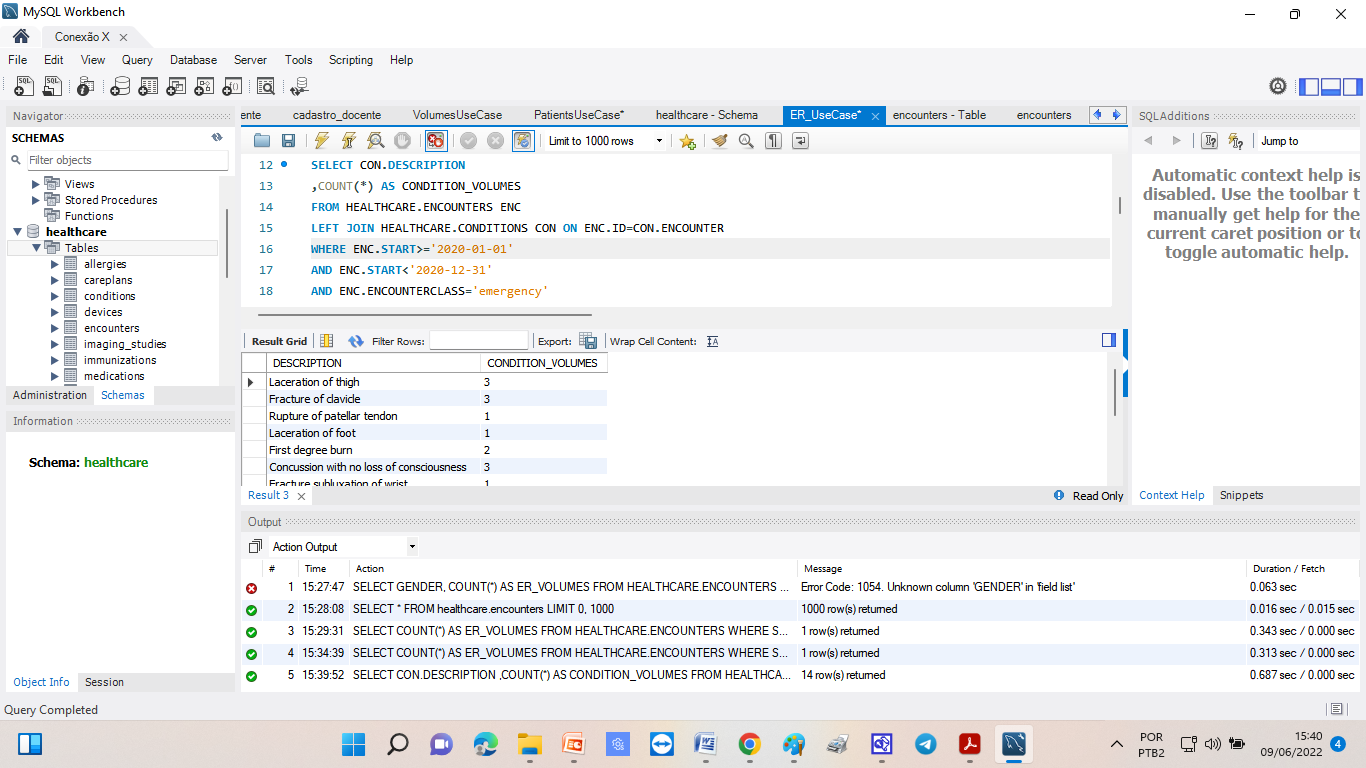The width and height of the screenshot is (1366, 768).
Task: Collapse the healthcare schema node
Action: tap(18, 232)
